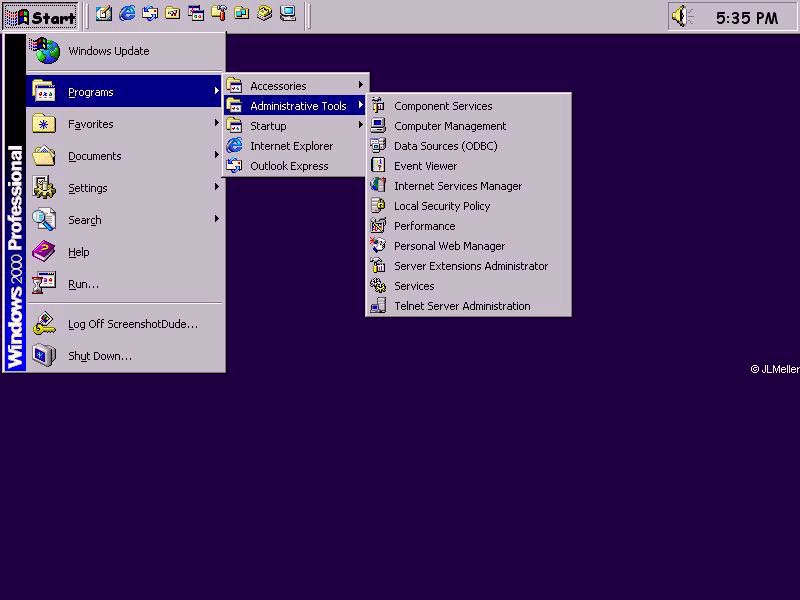The width and height of the screenshot is (800, 600).
Task: Expand the Startup submenu arrow
Action: pyautogui.click(x=361, y=125)
